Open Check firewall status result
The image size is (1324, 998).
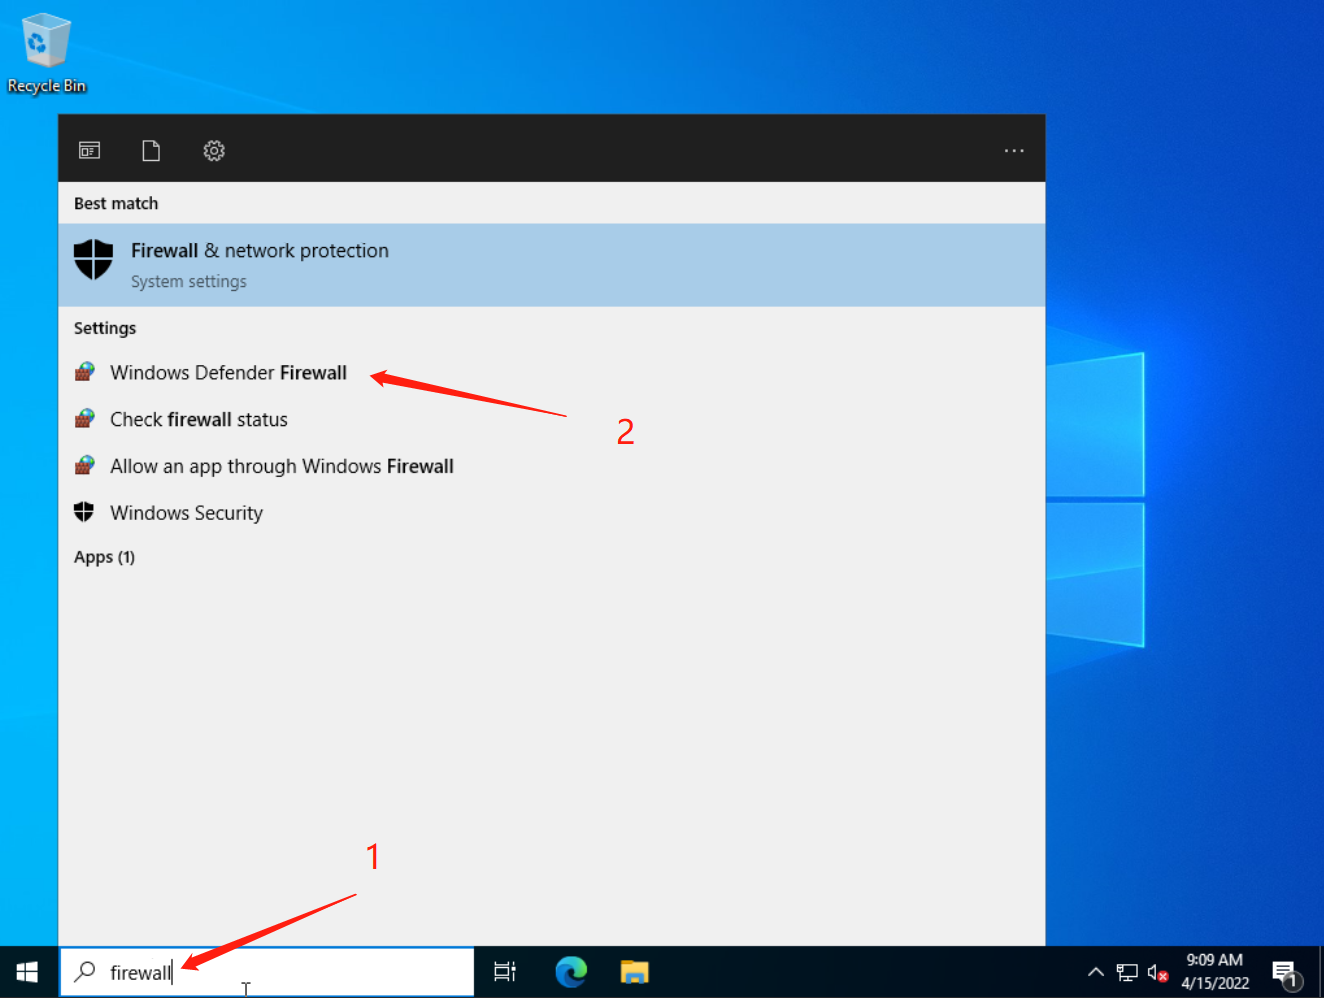point(199,420)
